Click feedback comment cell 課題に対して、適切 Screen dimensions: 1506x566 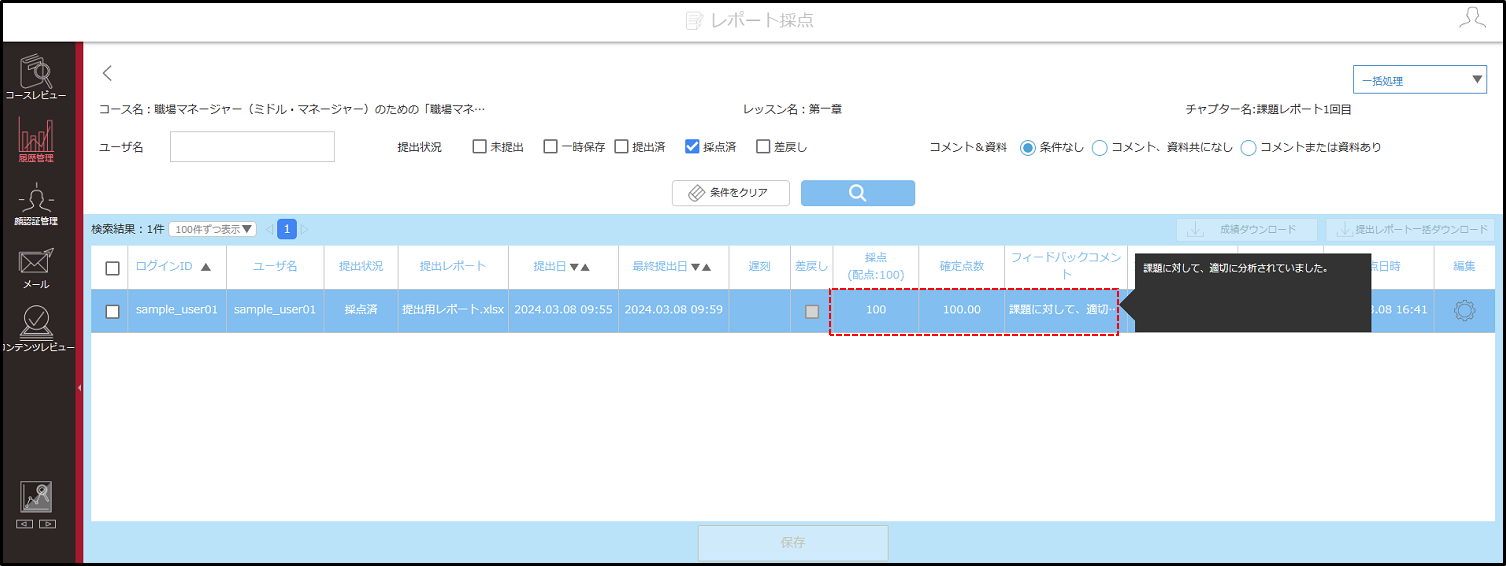1061,310
